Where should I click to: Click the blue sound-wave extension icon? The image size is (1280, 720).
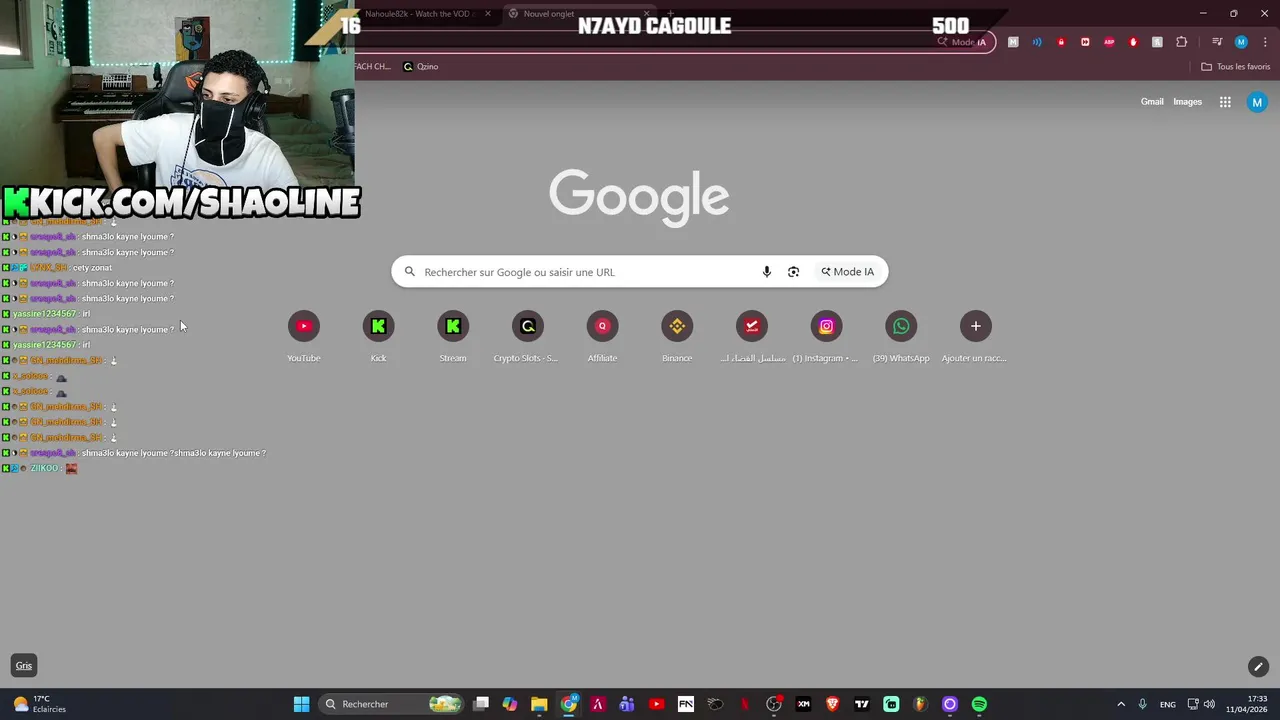point(1037,42)
